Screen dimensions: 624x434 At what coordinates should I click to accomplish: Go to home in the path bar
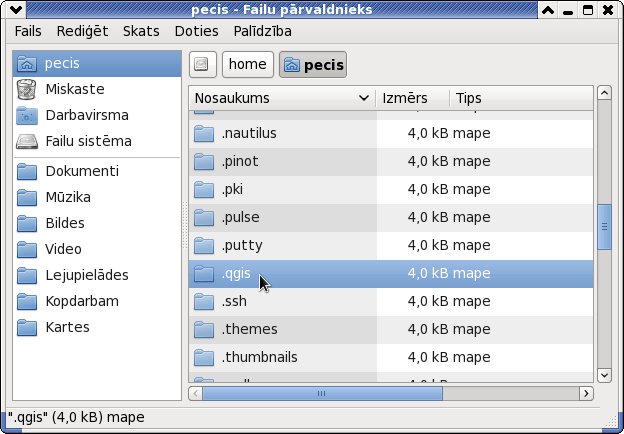pos(248,64)
